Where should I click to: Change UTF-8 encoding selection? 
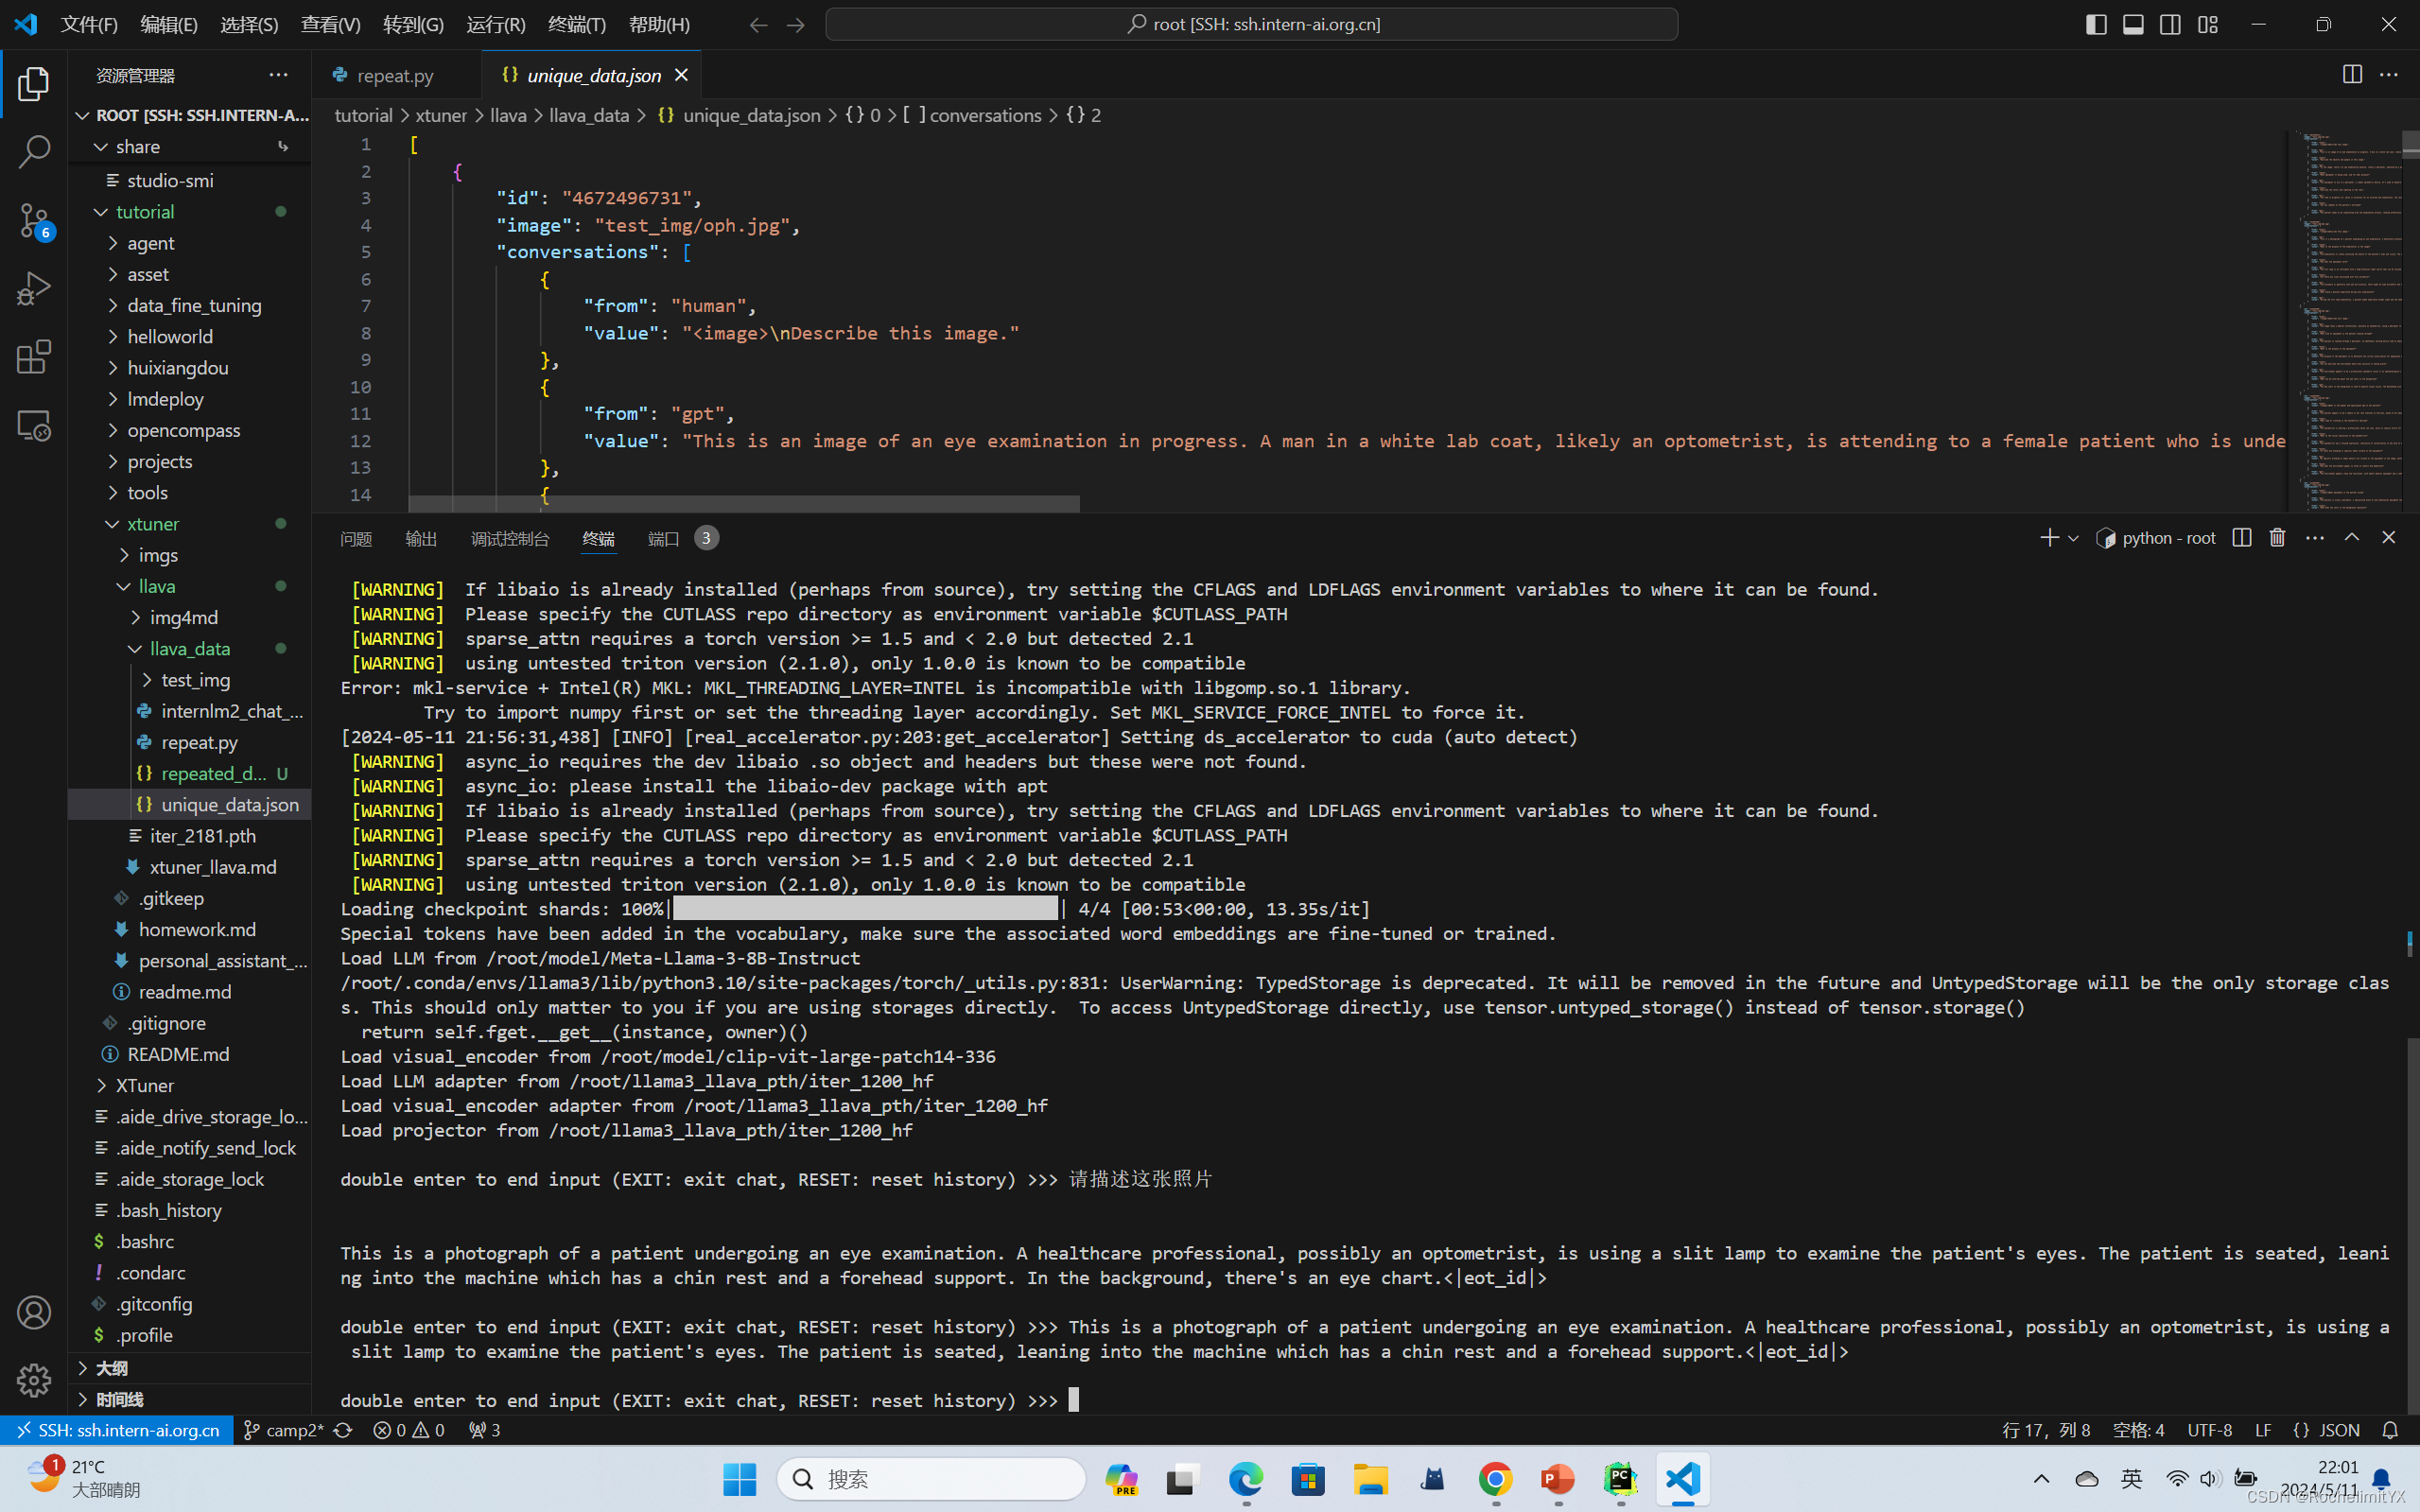tap(2209, 1430)
